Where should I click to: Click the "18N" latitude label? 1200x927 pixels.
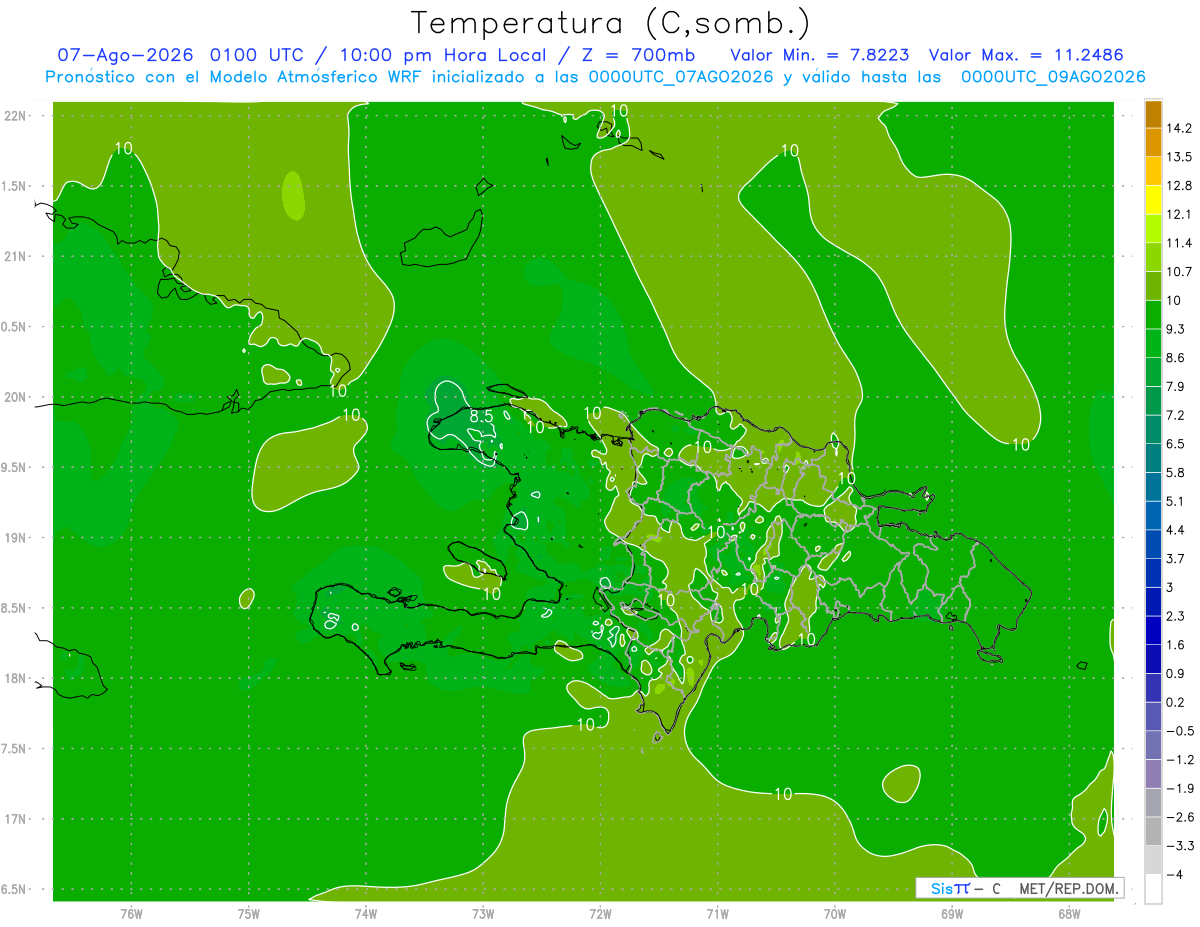(x=15, y=678)
